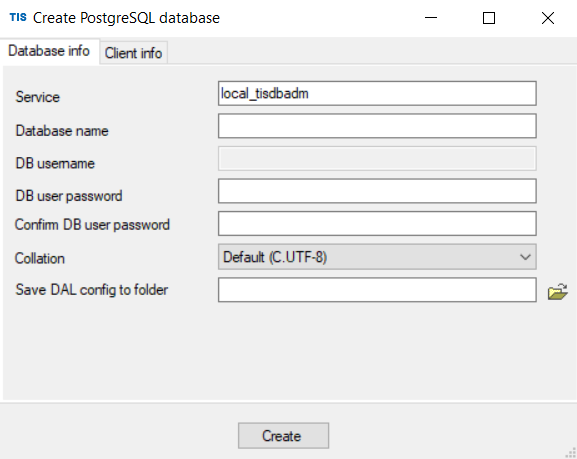
Task: Click the resize grip in the window corner
Action: pos(570,452)
